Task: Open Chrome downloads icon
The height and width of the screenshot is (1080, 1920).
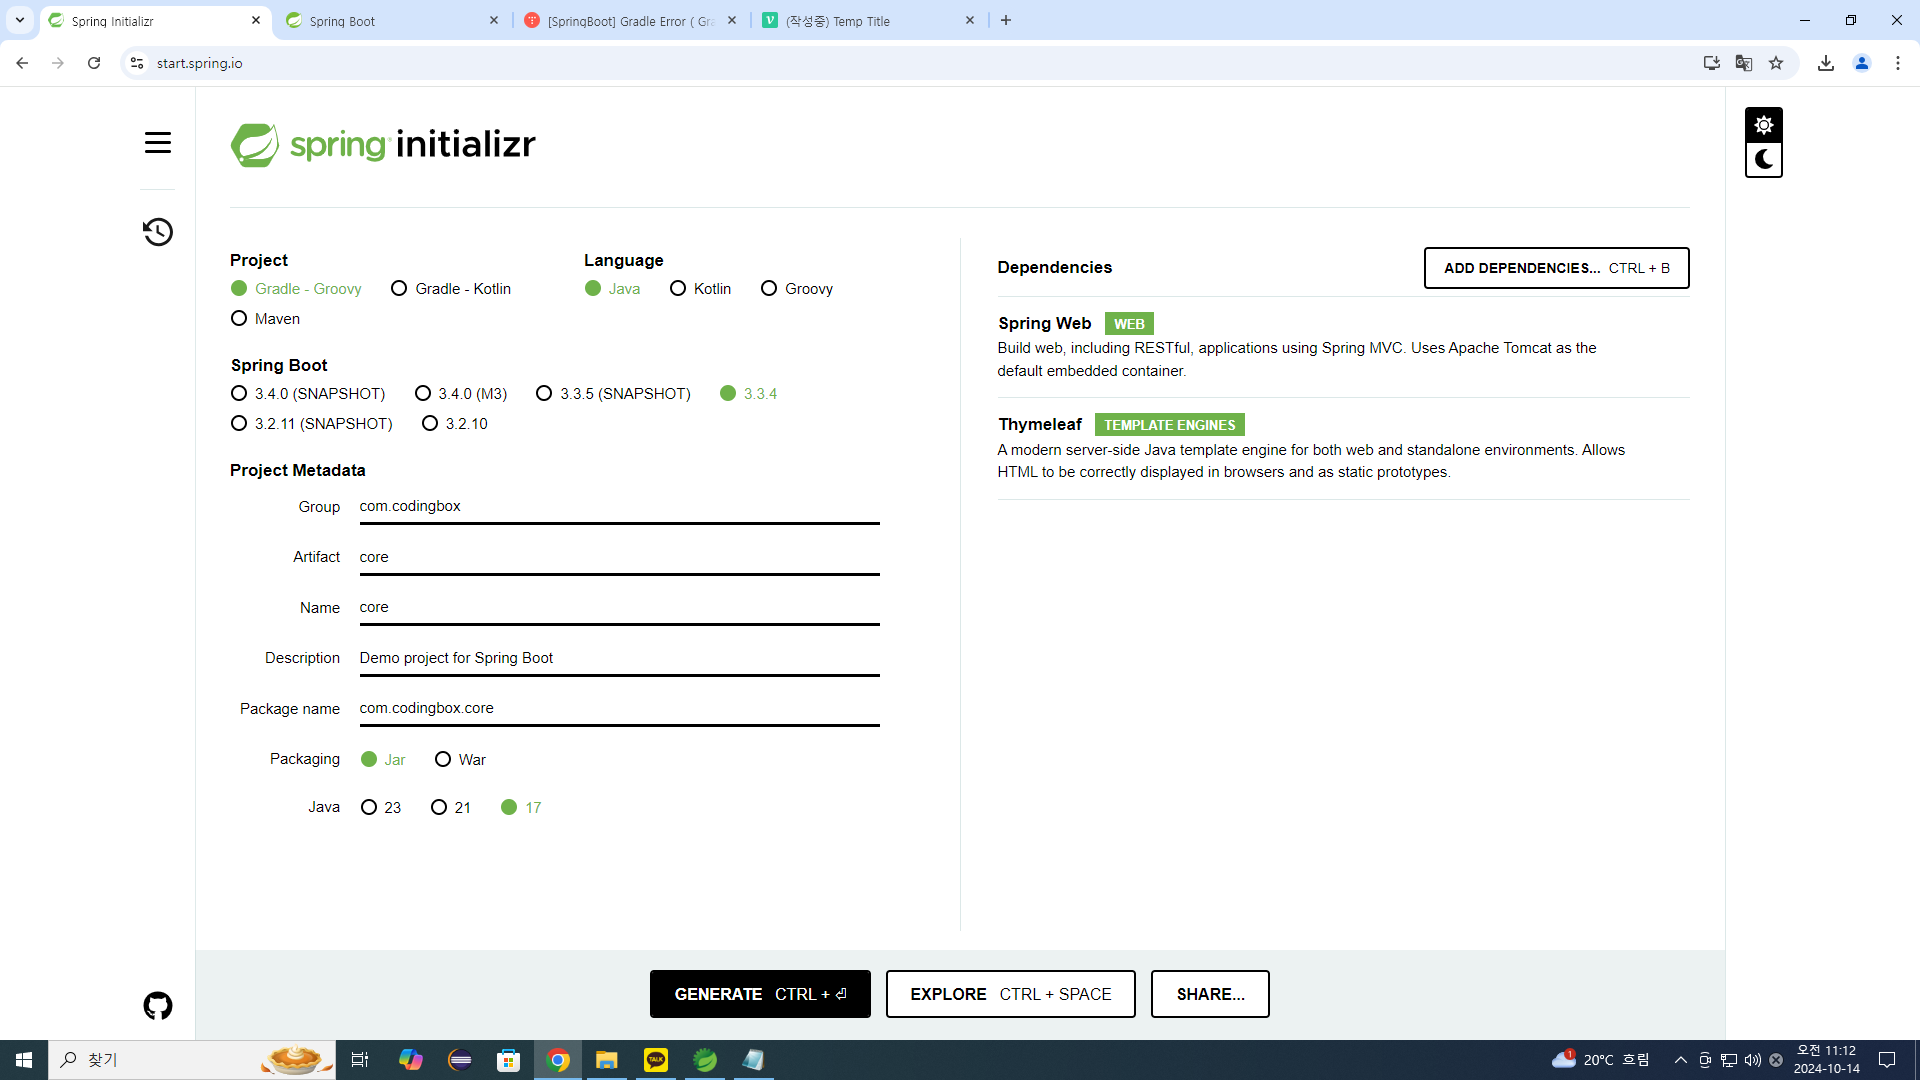Action: [x=1826, y=63]
